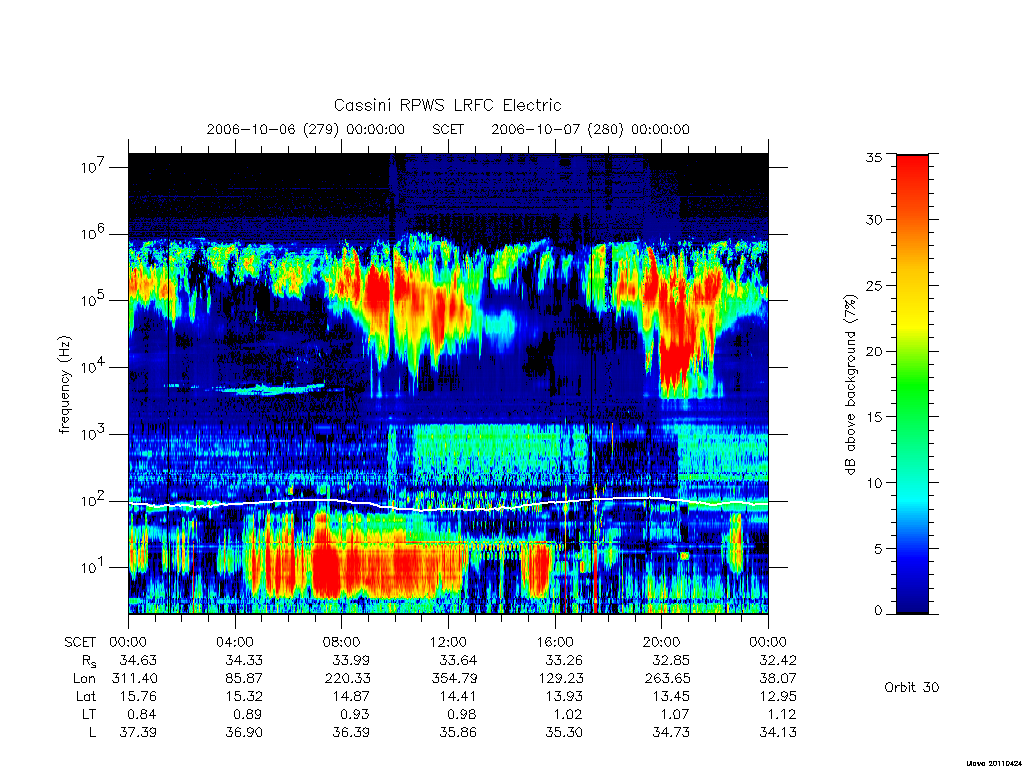The width and height of the screenshot is (1024, 768).
Task: Click the Lat value 13.93
Action: pos(564,696)
